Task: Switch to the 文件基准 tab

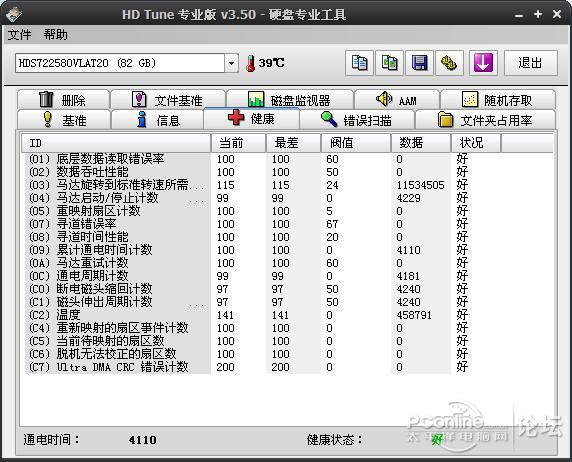Action: pos(168,100)
